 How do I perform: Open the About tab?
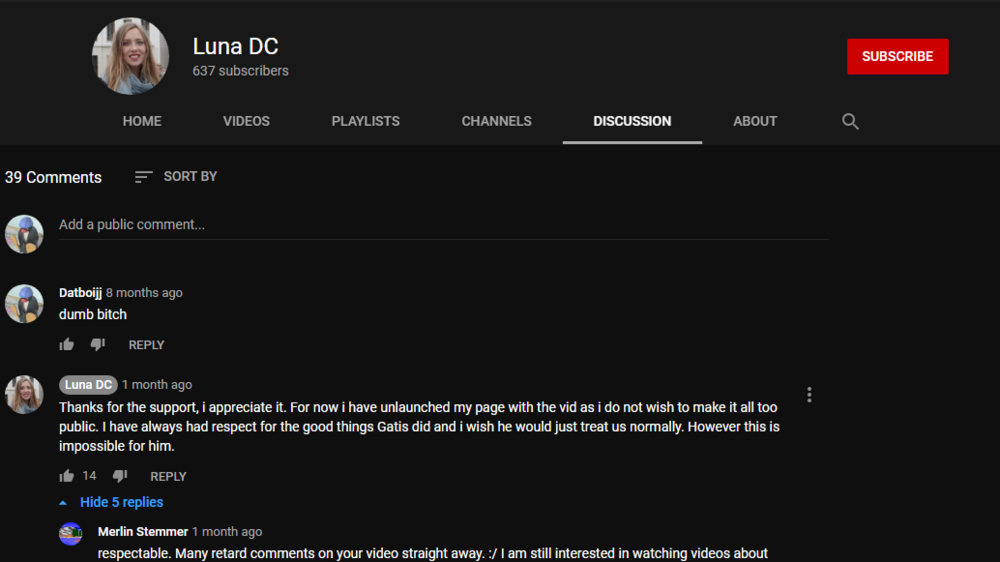point(755,121)
